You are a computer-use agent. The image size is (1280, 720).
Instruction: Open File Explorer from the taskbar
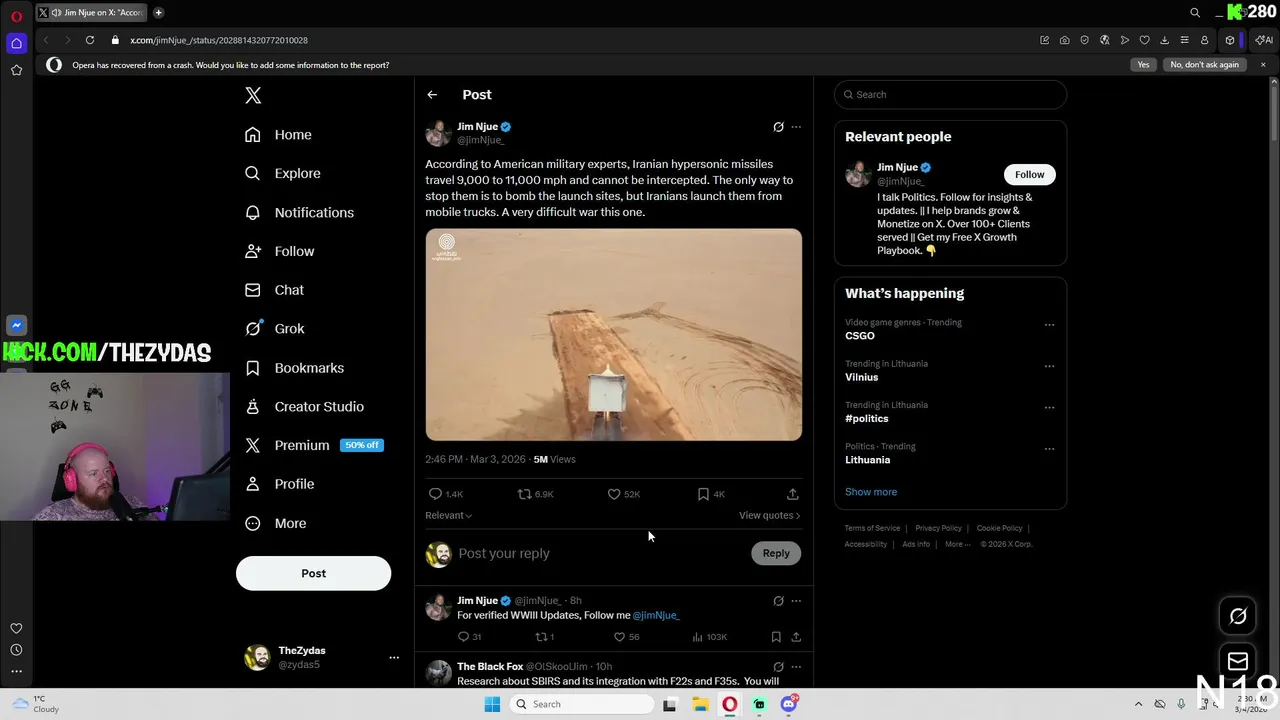click(x=700, y=704)
